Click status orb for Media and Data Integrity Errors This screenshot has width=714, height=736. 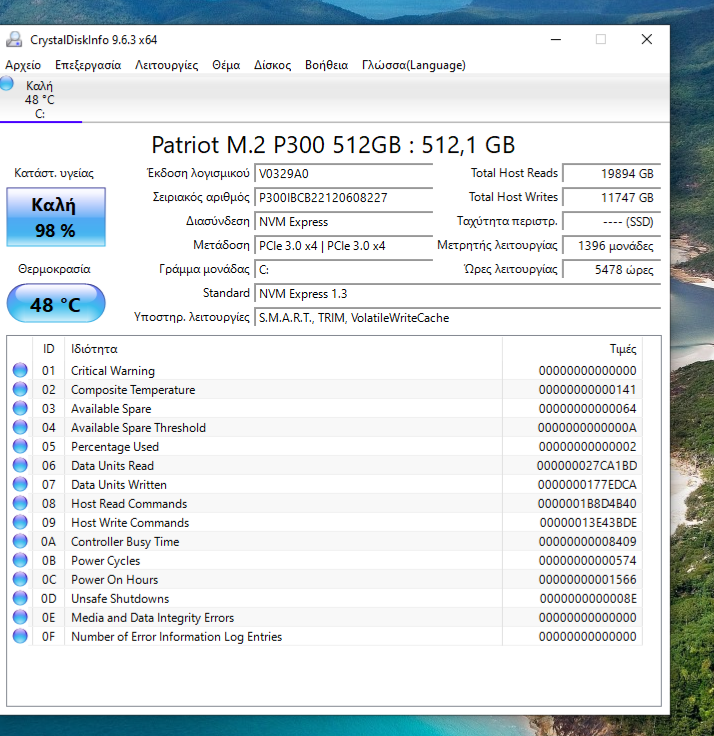pyautogui.click(x=20, y=617)
